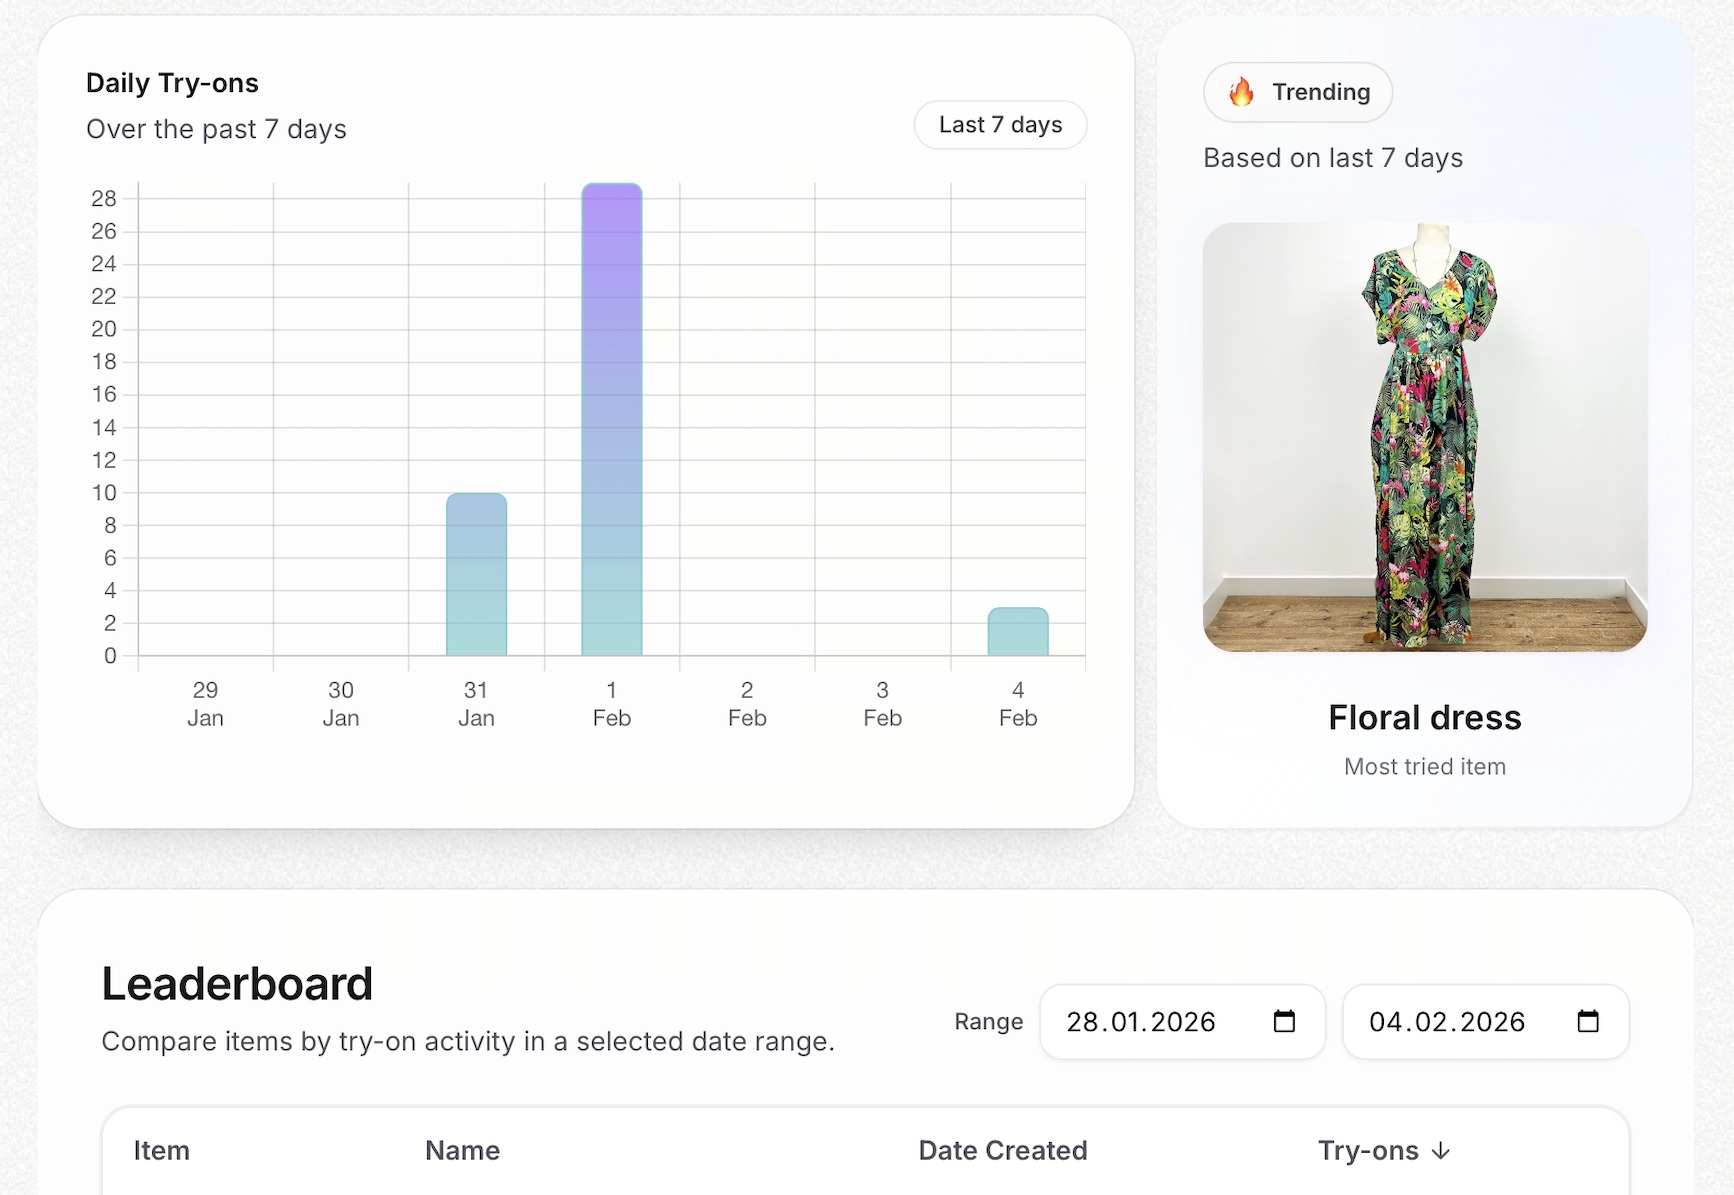Click the Floral dress item name
The image size is (1734, 1195).
(x=1424, y=717)
